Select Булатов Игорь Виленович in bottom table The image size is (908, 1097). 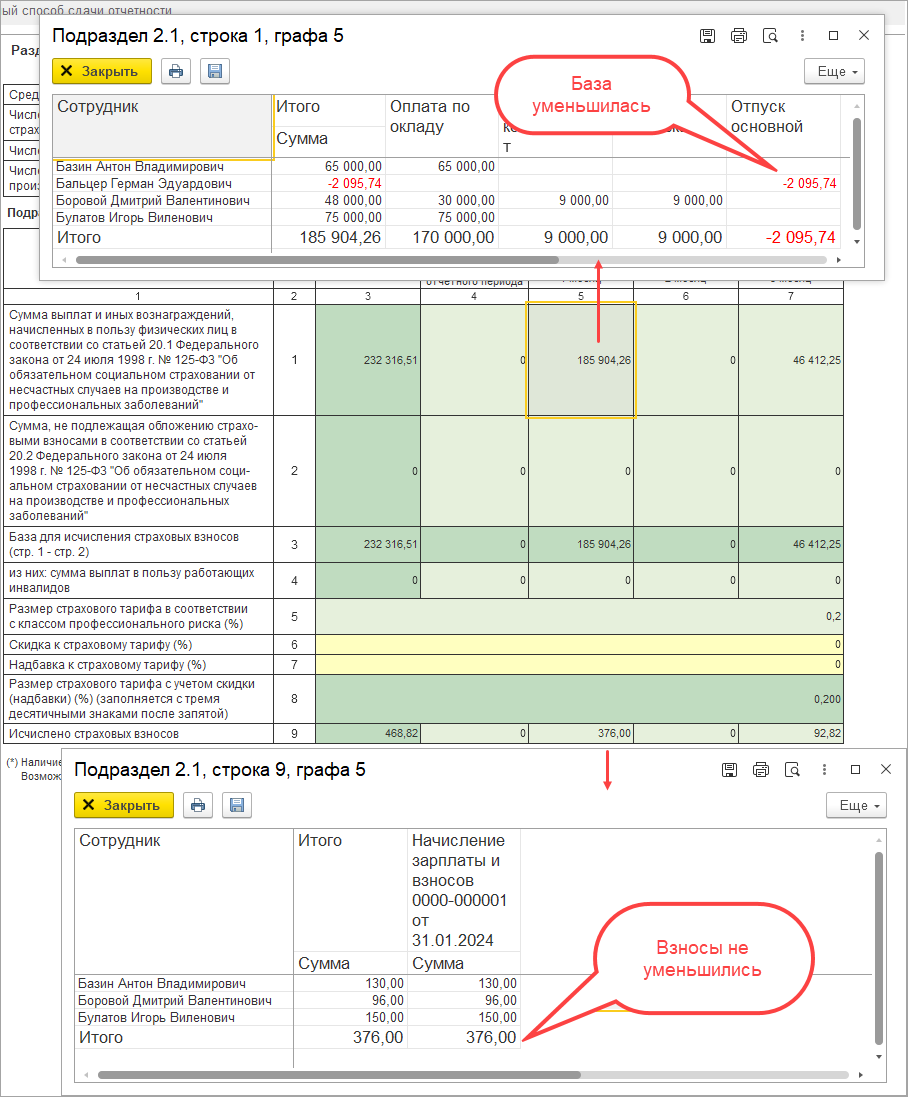click(x=156, y=1017)
